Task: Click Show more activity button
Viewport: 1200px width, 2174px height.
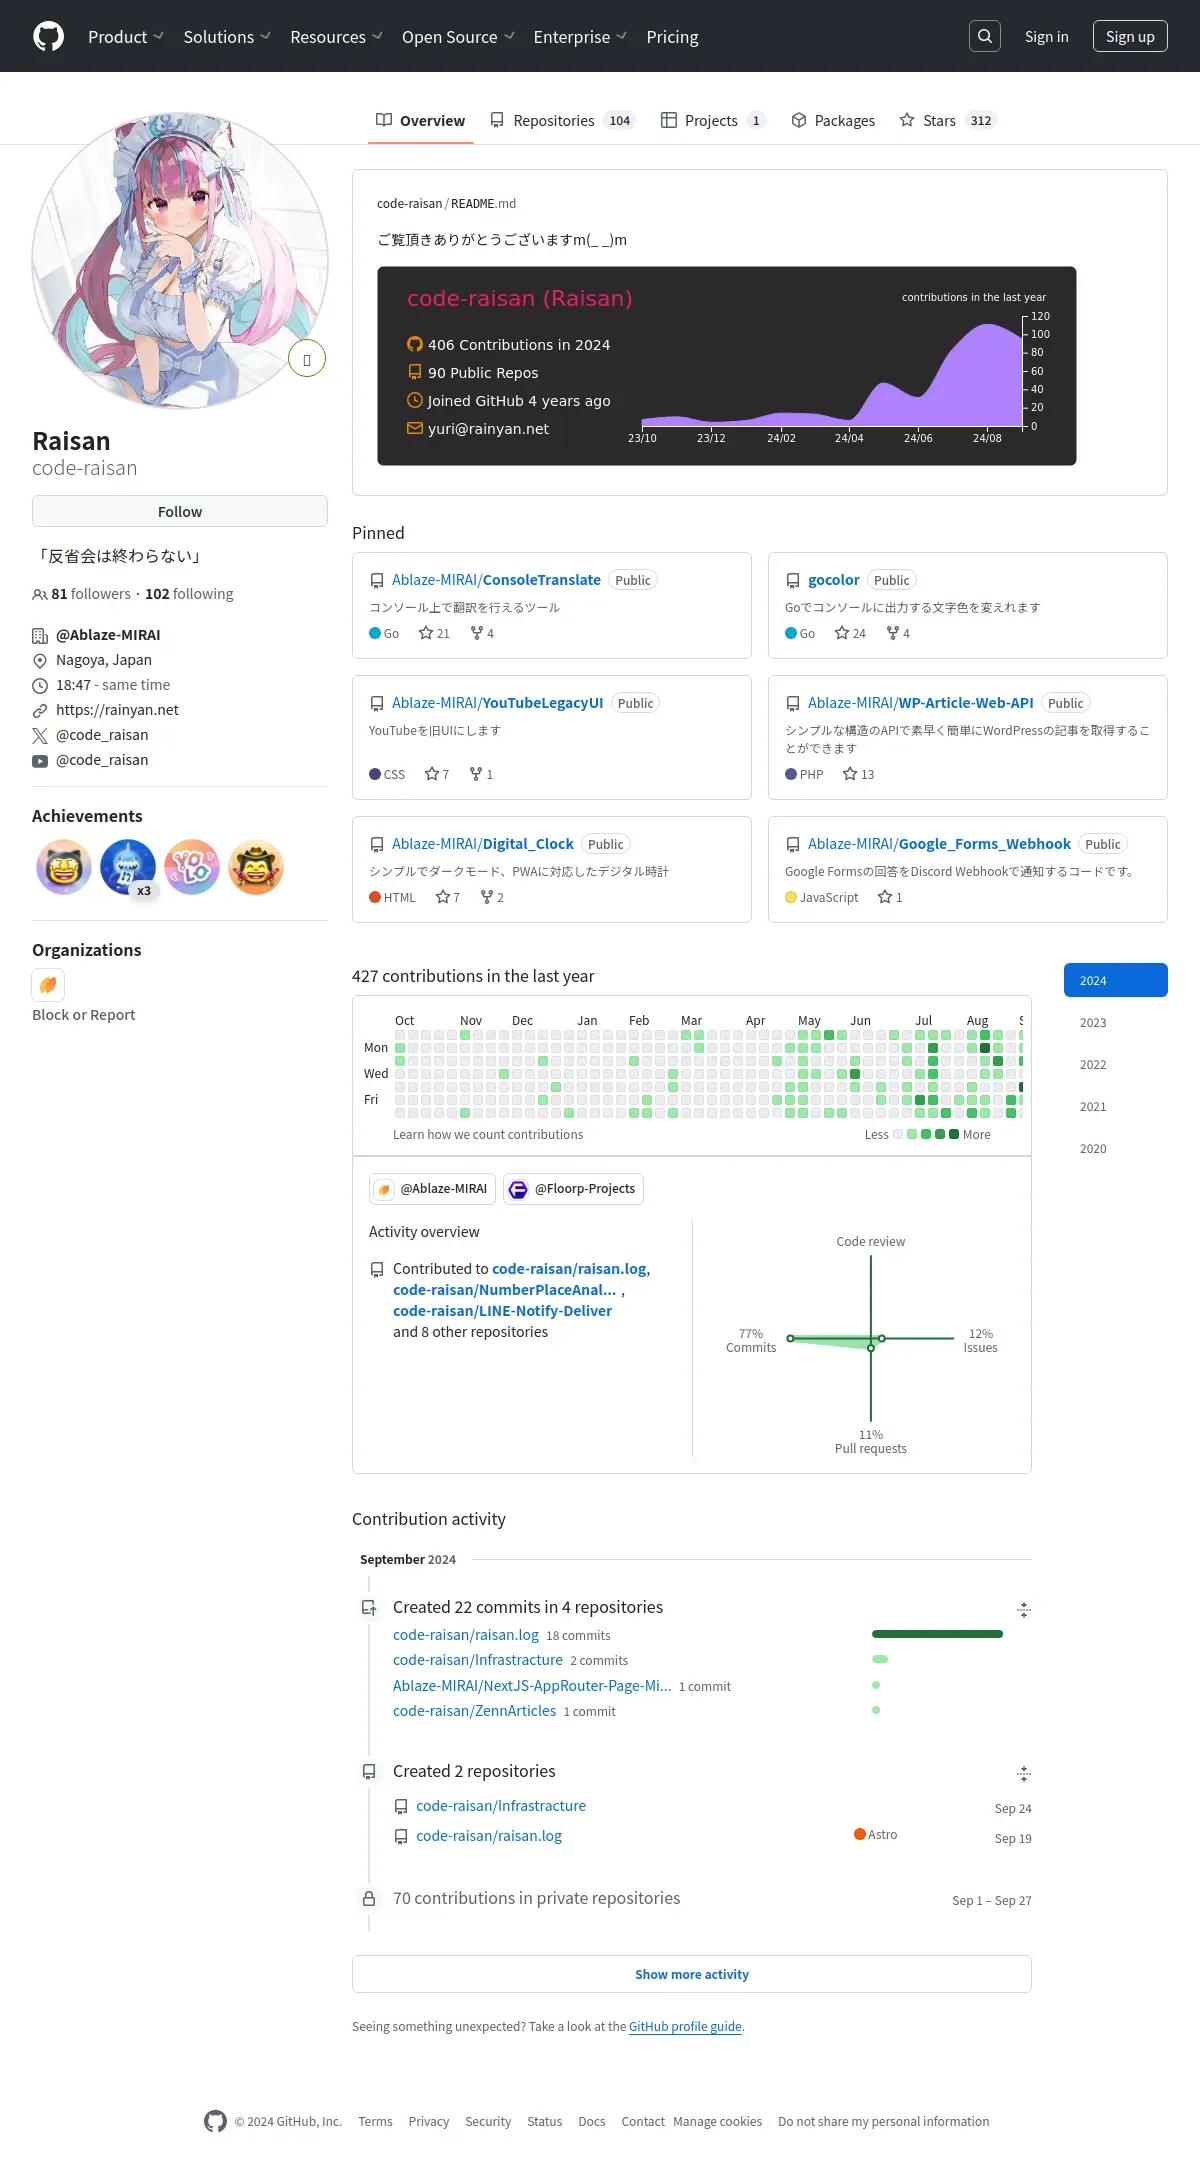Action: coord(692,1974)
